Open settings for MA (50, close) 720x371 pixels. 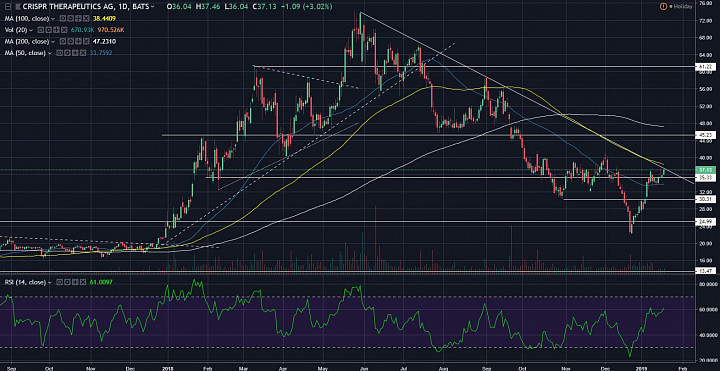(67, 53)
